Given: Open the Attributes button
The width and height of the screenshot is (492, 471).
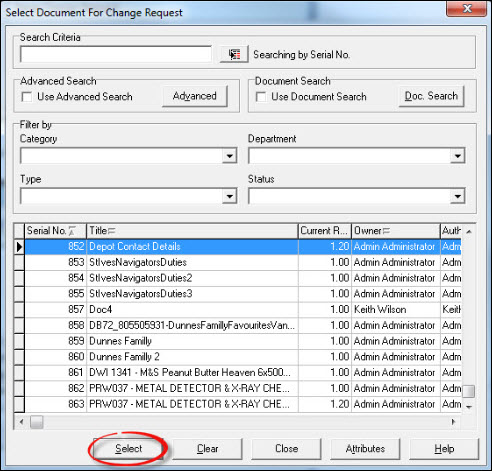Looking at the screenshot, I should tap(365, 449).
